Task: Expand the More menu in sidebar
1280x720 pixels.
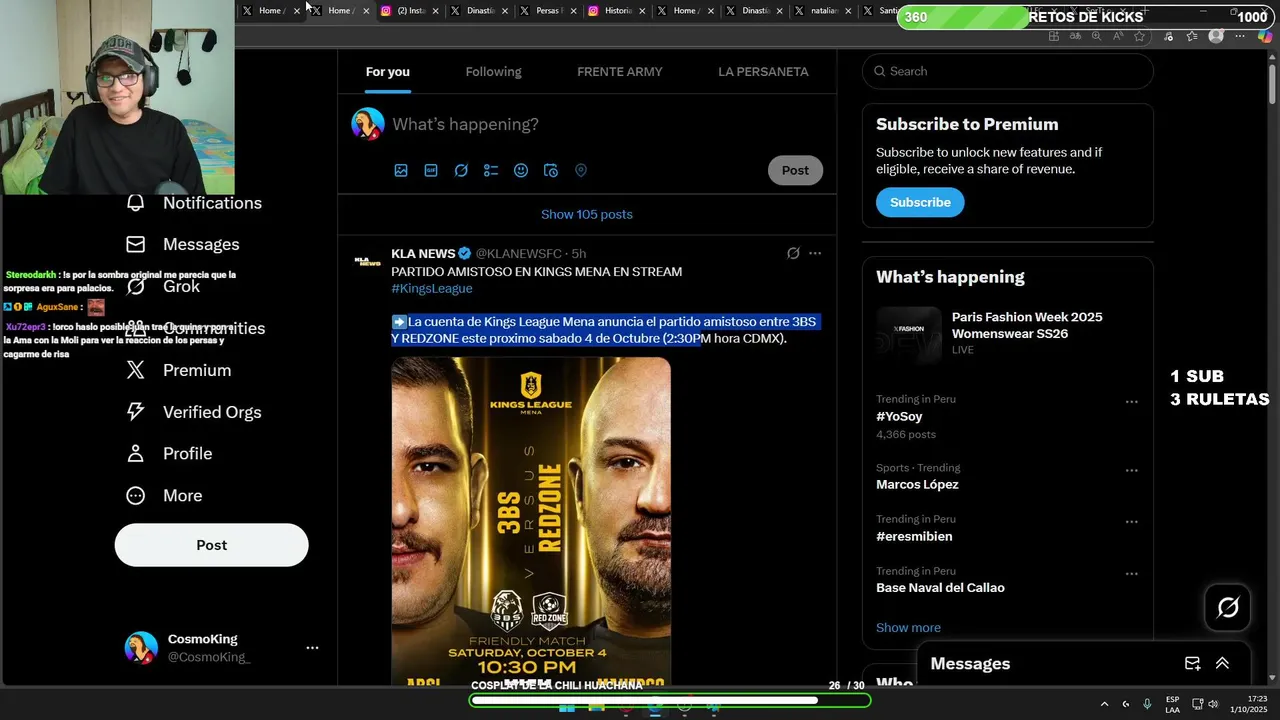Action: coord(182,496)
